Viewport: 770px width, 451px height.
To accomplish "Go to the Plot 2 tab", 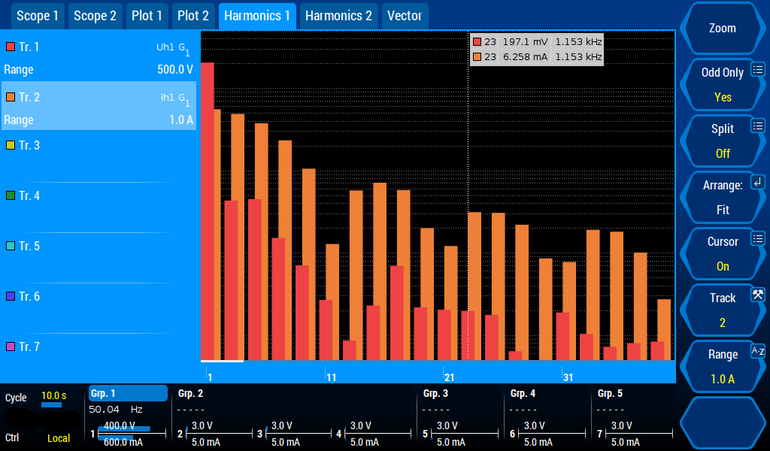I will [x=193, y=16].
